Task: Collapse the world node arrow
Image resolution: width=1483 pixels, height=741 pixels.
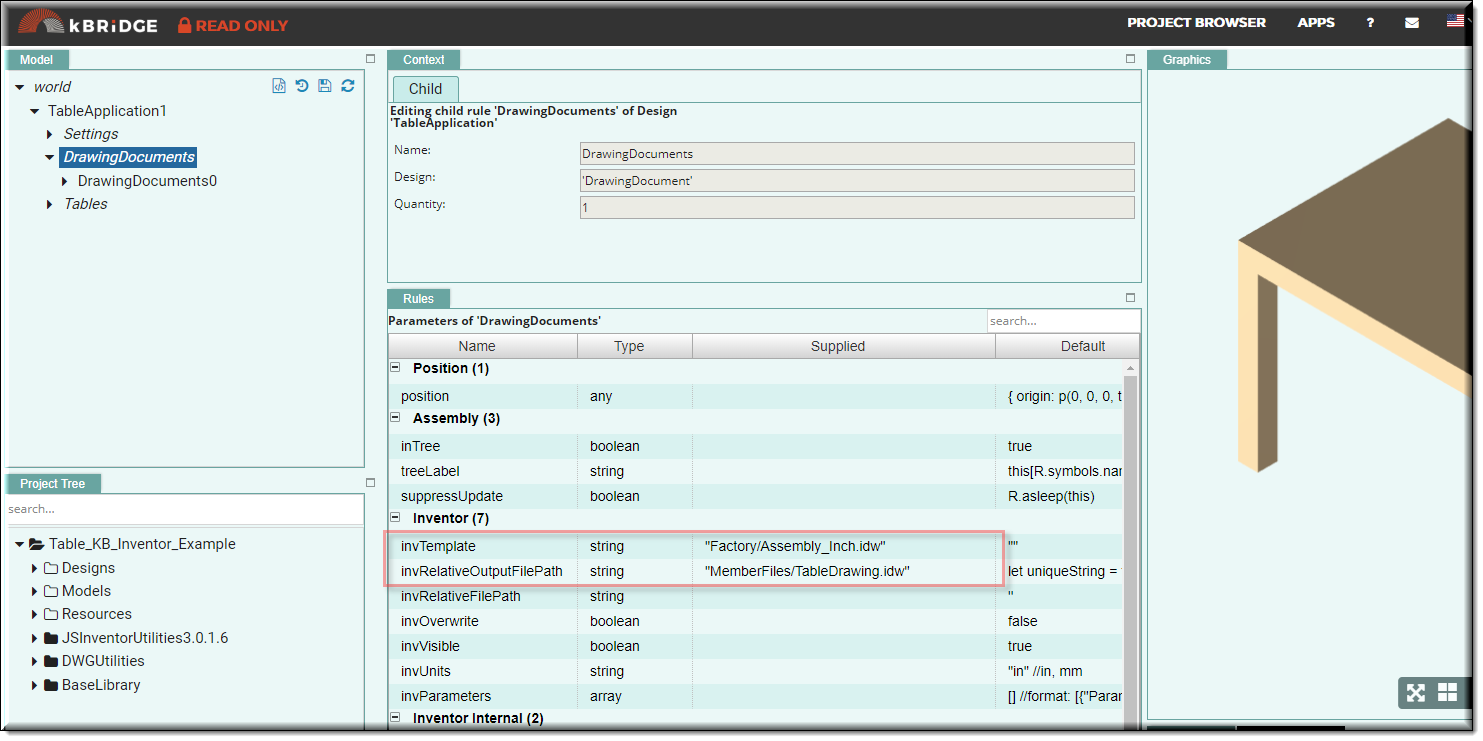Action: point(20,87)
